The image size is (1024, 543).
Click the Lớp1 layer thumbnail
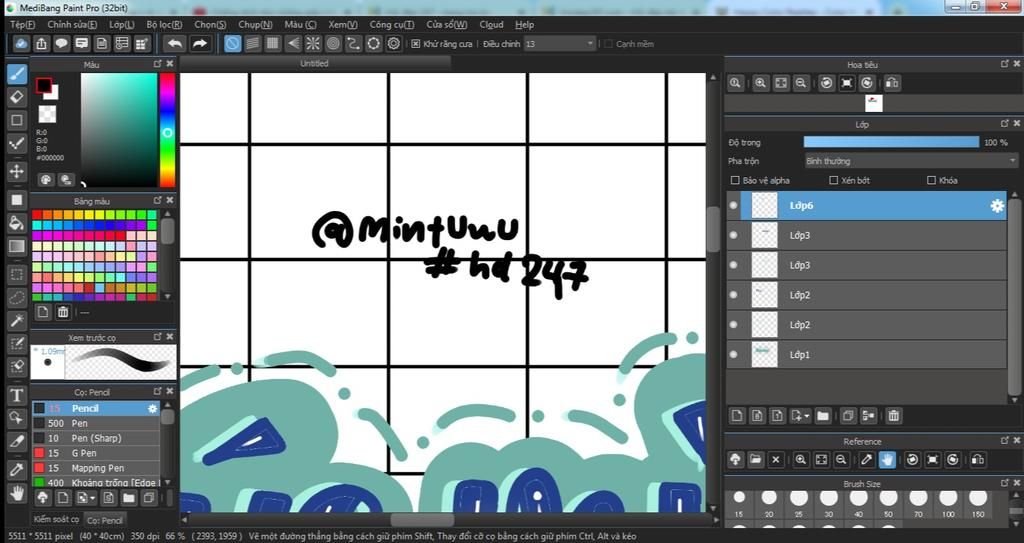click(764, 354)
